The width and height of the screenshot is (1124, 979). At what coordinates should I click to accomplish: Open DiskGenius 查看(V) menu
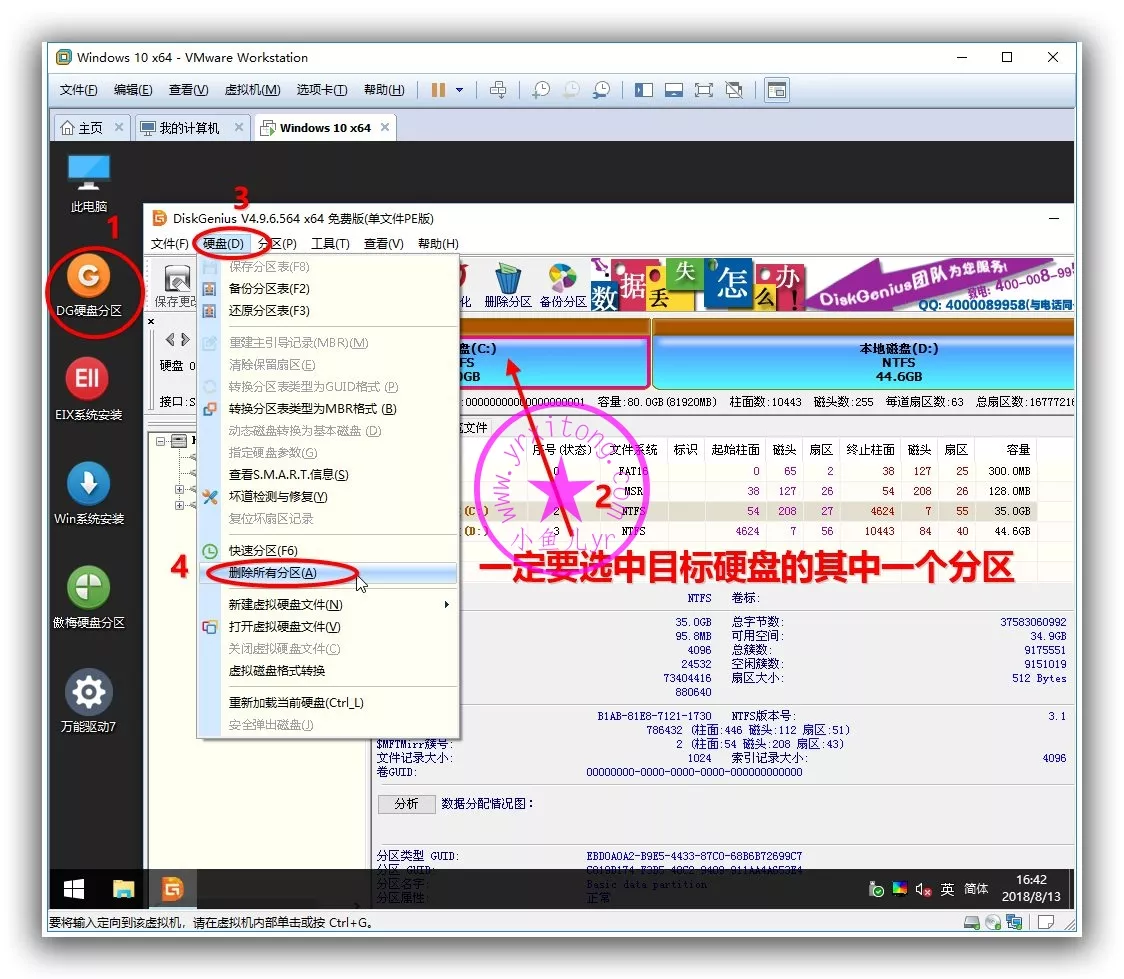coord(384,244)
